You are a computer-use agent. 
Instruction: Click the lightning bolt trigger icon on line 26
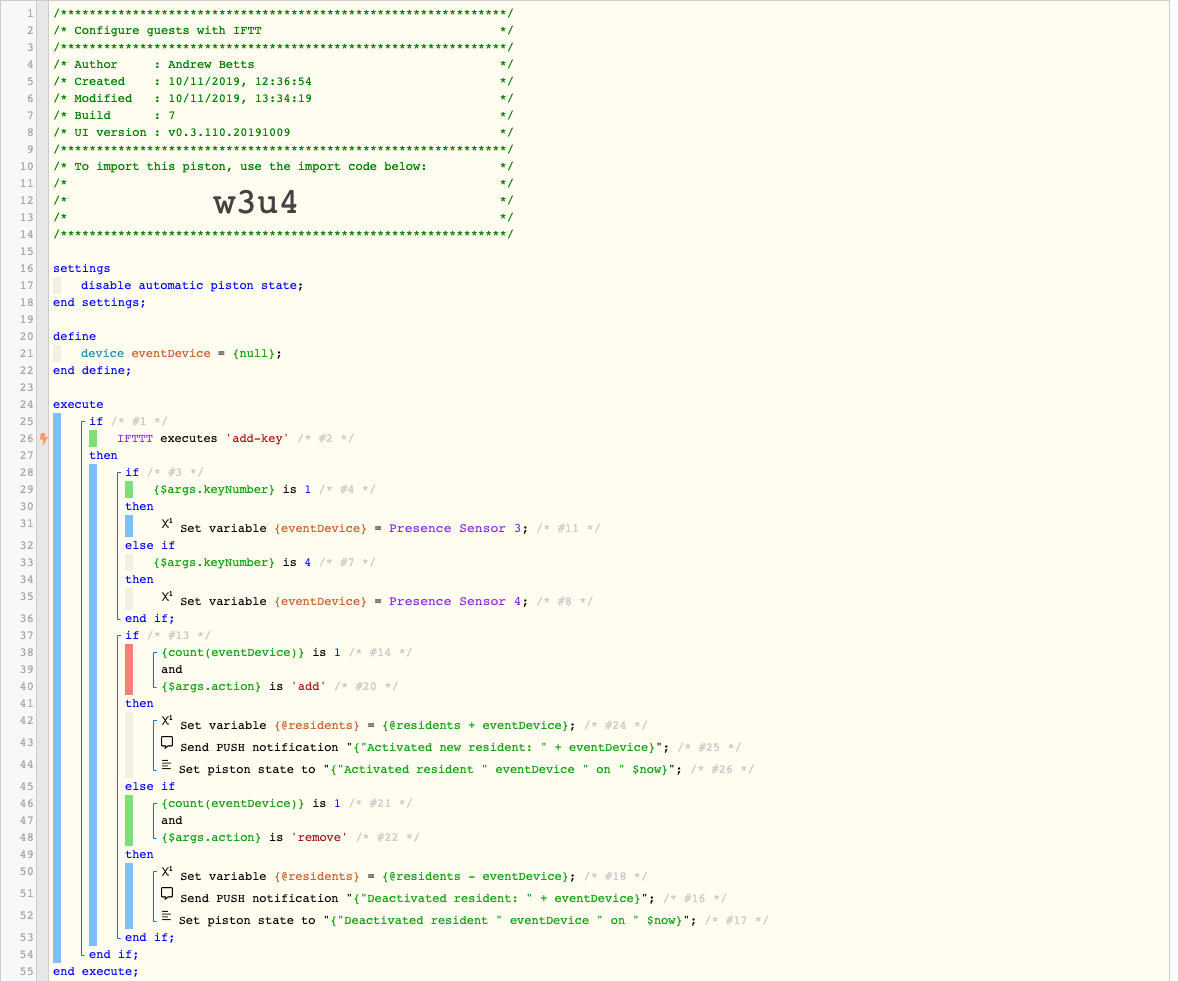pyautogui.click(x=44, y=438)
